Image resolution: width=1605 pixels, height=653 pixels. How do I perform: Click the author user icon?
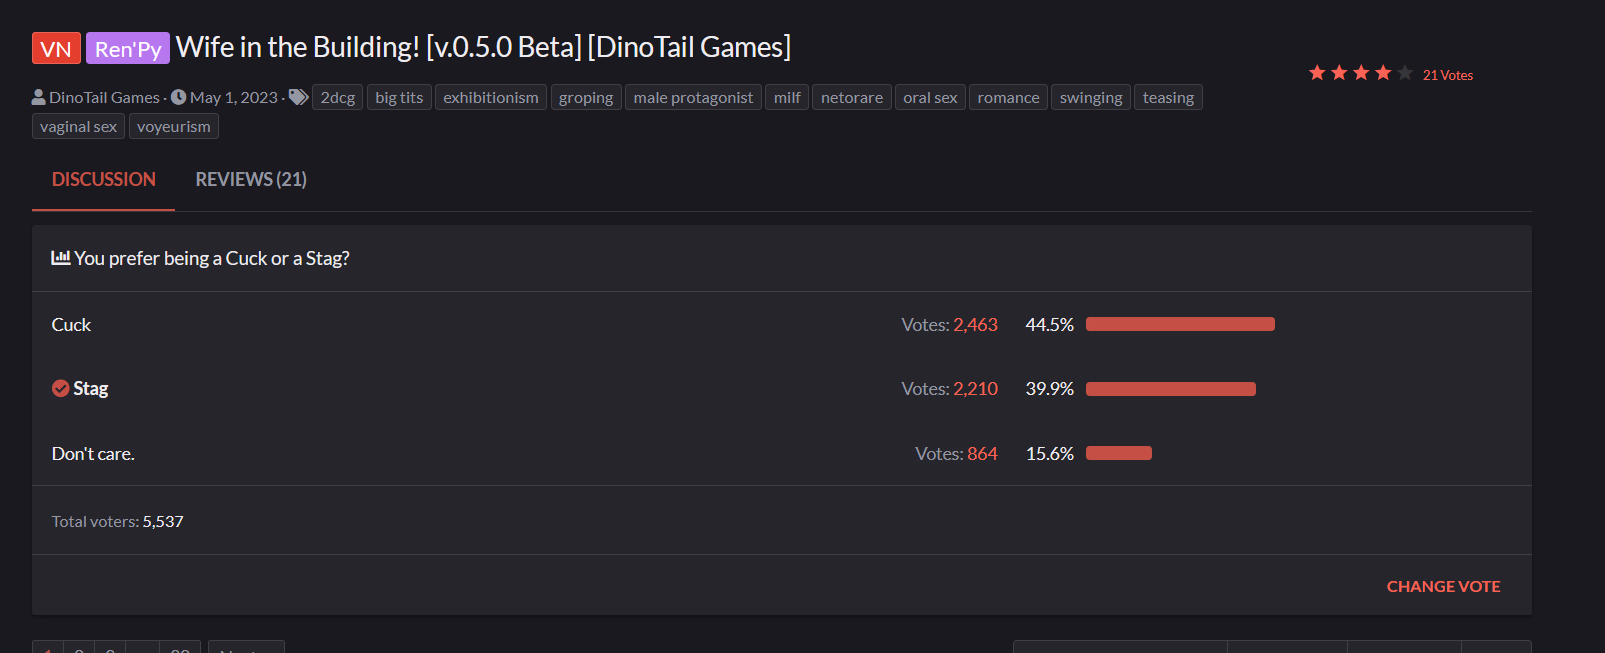[x=39, y=97]
